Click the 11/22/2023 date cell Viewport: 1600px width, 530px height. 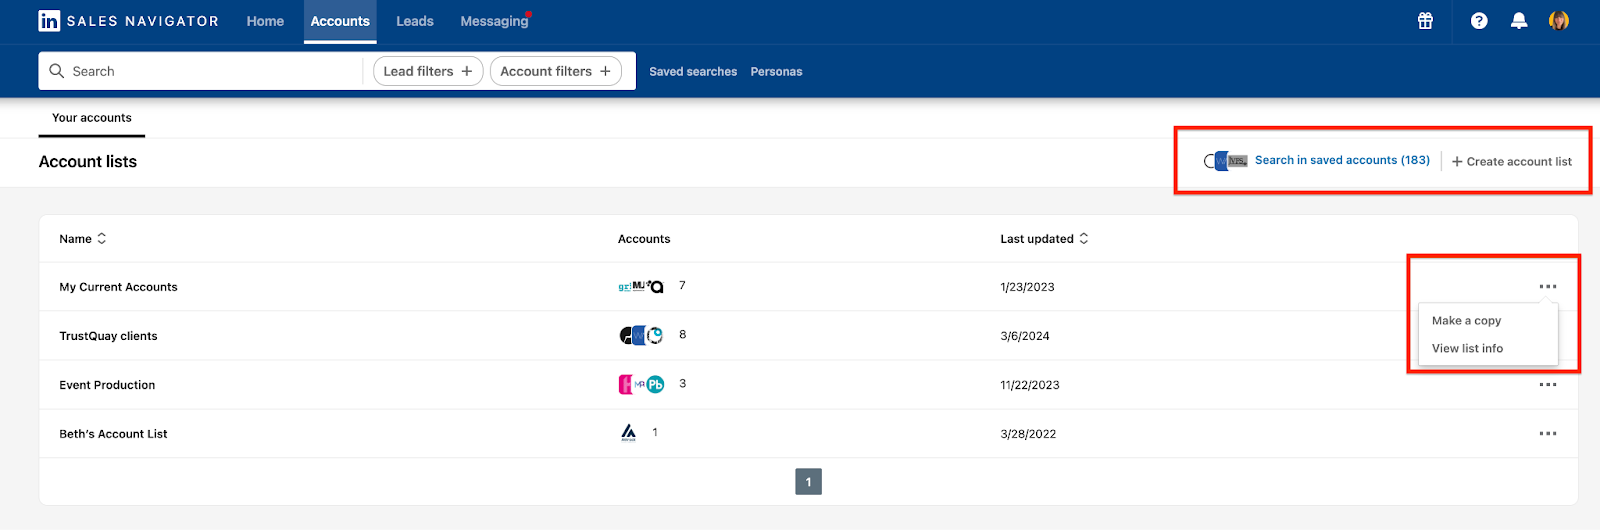(x=1030, y=385)
